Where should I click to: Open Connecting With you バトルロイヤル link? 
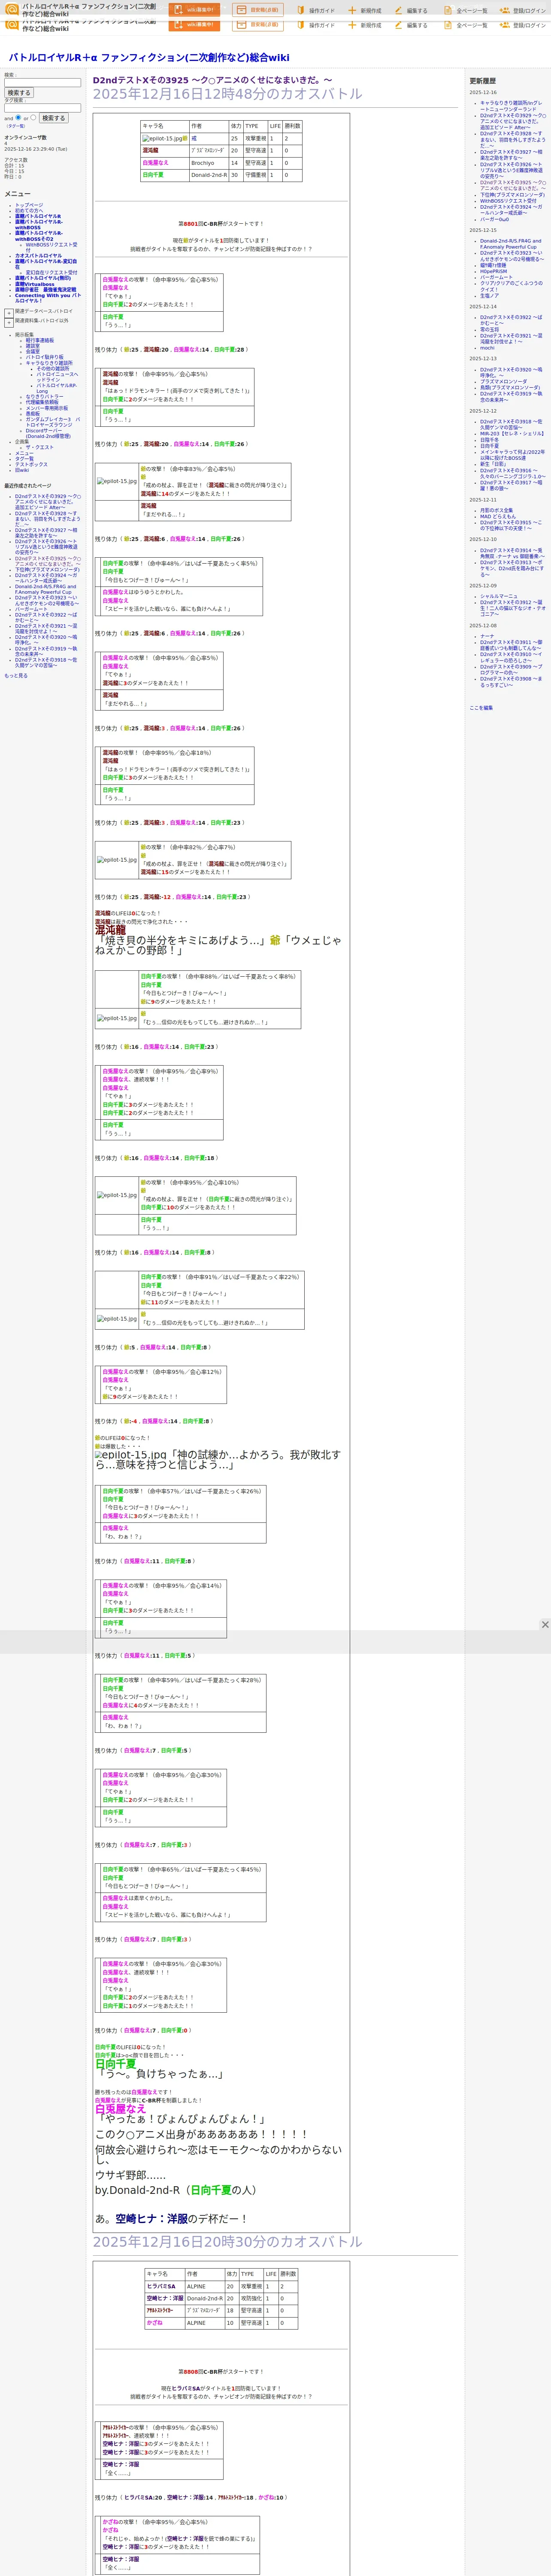coord(47,298)
